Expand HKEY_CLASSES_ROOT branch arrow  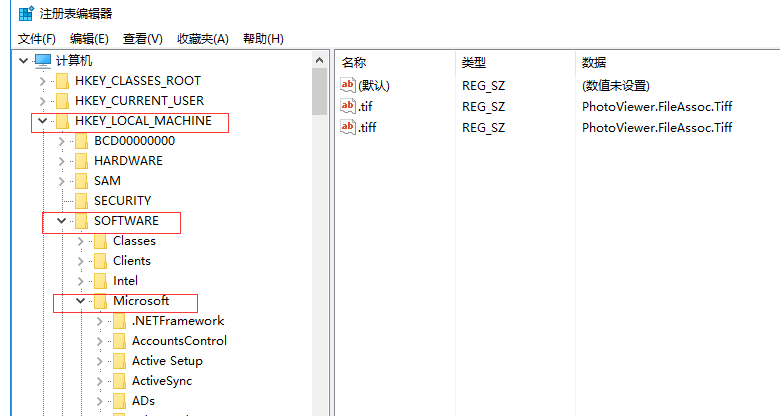pyautogui.click(x=43, y=81)
